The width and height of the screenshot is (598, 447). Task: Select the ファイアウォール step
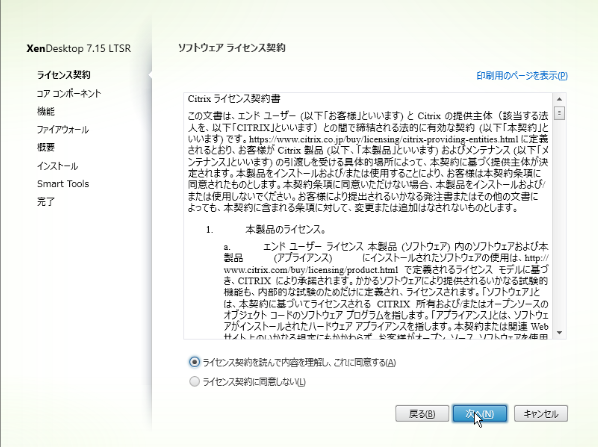tap(63, 129)
